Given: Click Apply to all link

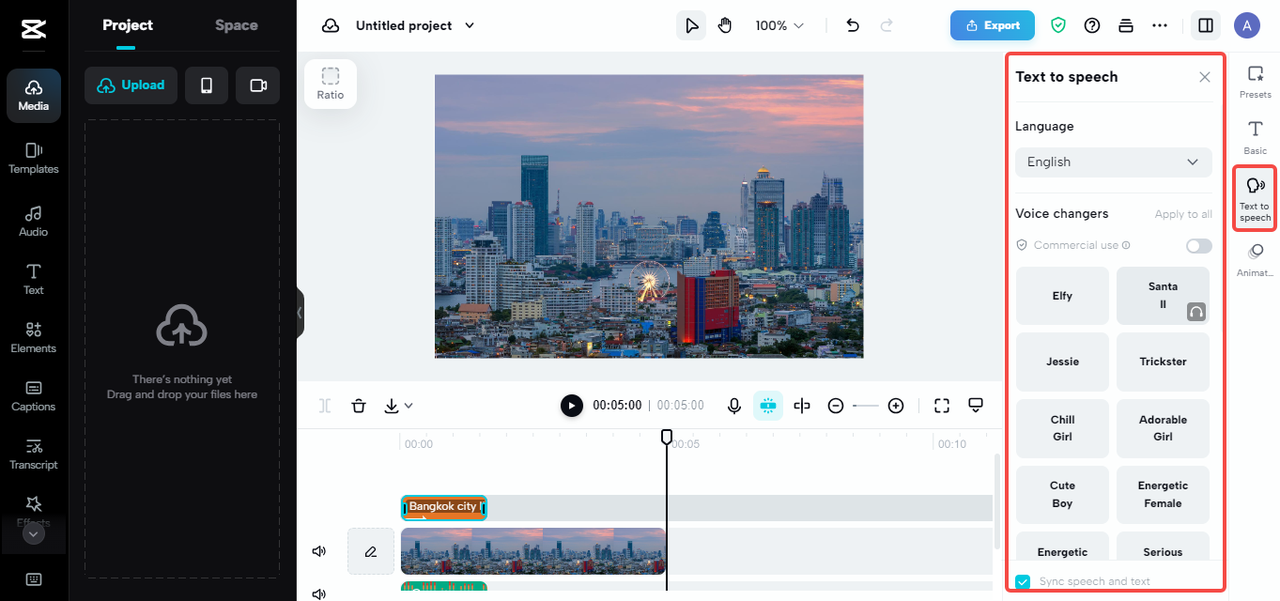Looking at the screenshot, I should point(1183,214).
